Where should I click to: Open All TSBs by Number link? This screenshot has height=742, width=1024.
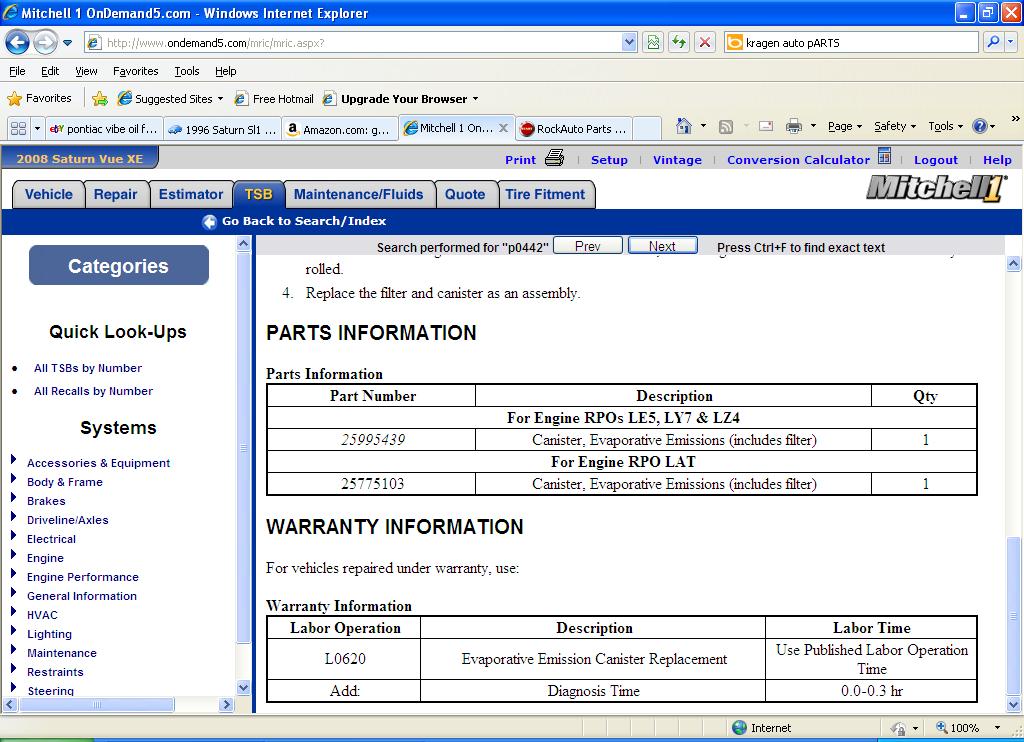coord(88,368)
